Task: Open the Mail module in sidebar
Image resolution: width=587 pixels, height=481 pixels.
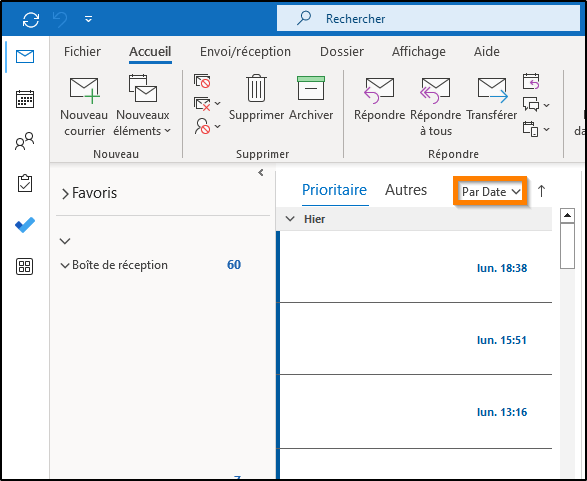Action: pyautogui.click(x=25, y=57)
